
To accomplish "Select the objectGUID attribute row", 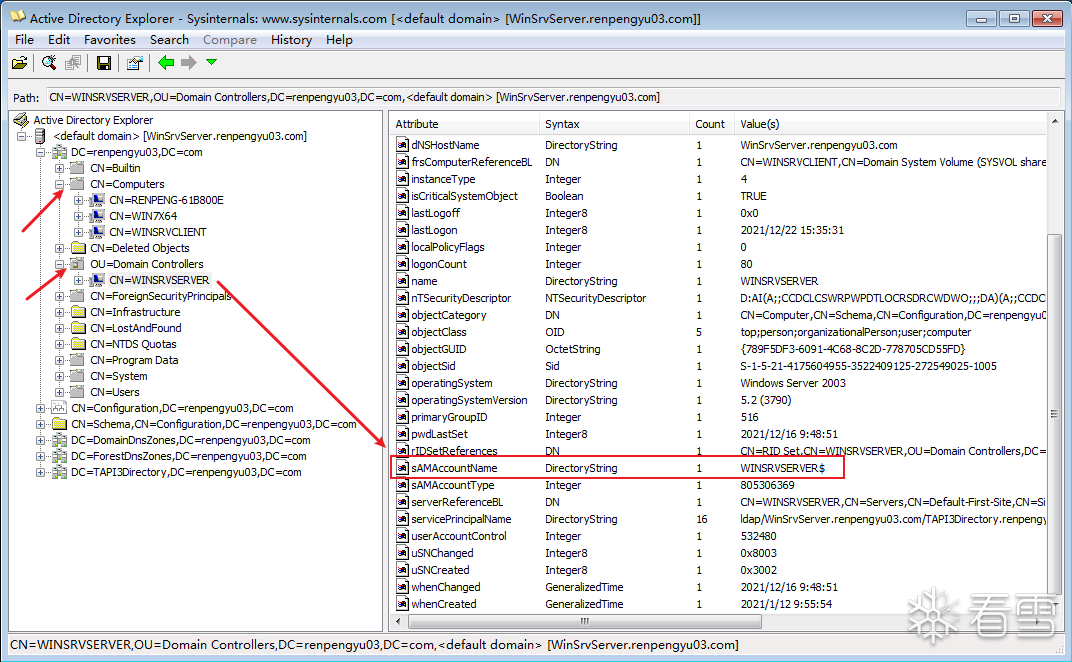I will point(721,349).
